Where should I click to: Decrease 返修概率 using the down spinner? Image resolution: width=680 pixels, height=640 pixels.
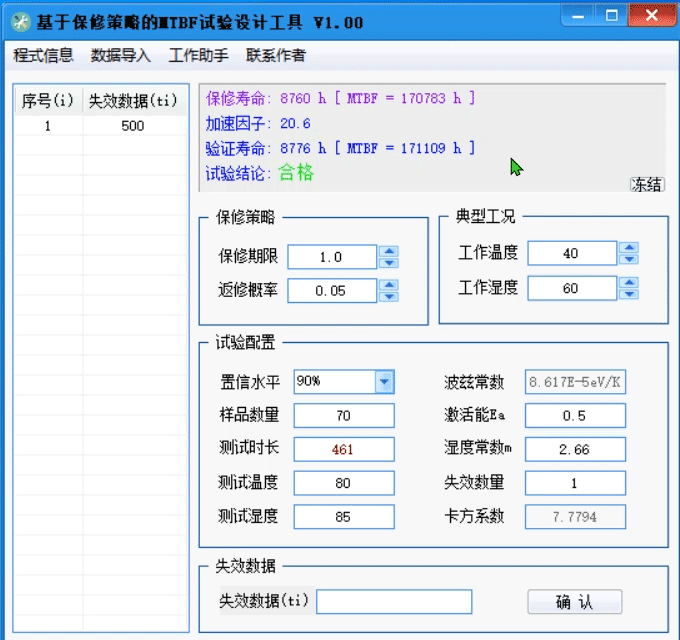[389, 297]
